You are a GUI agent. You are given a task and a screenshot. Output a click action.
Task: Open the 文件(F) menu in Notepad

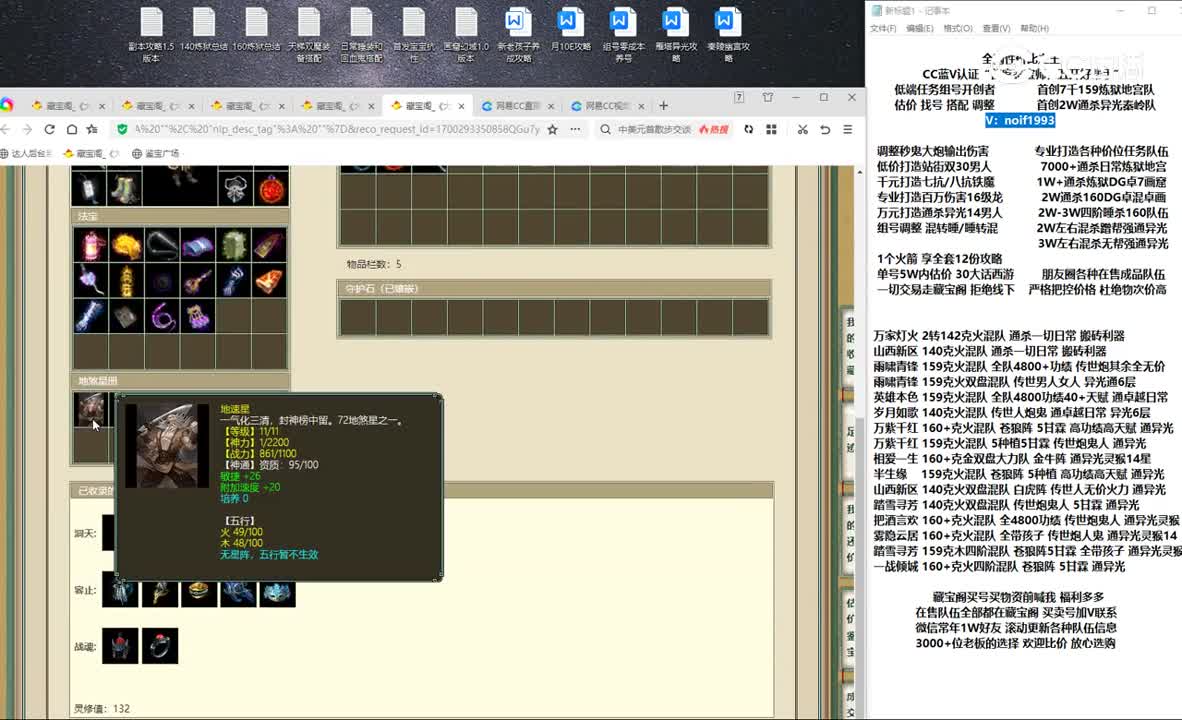(883, 29)
